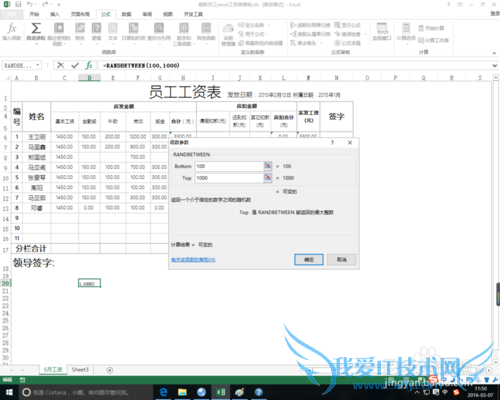Click the Top input field containing 1000
This screenshot has width=500, height=400.
229,178
